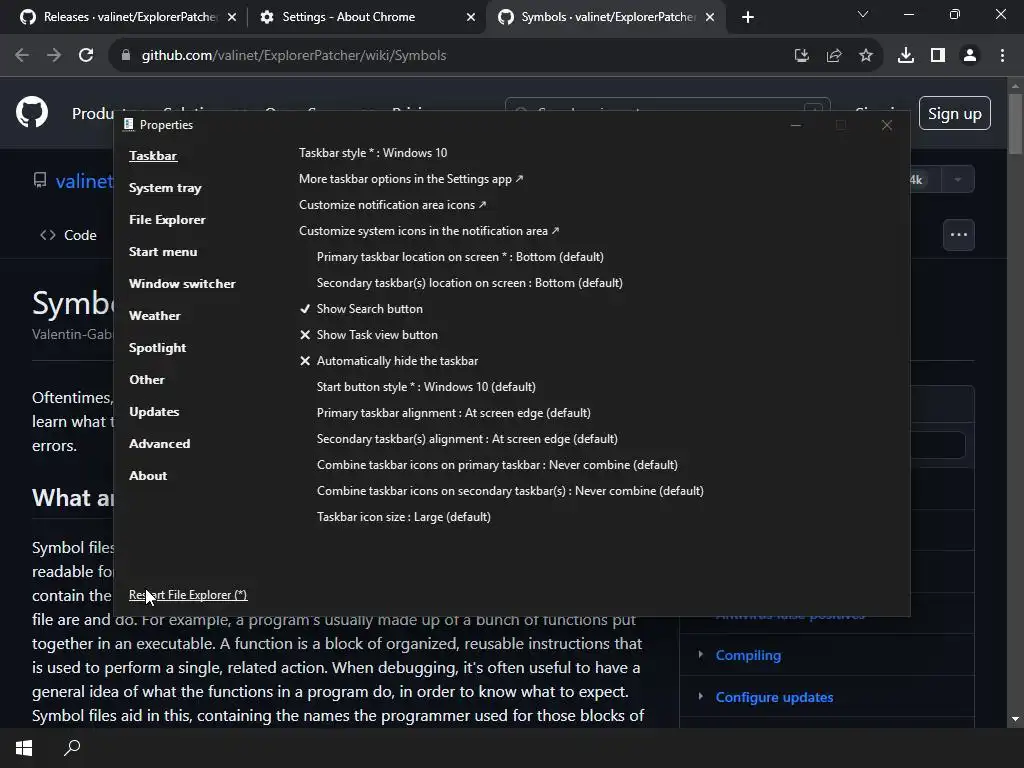Open the Start menu section
Viewport: 1024px width, 768px height.
tap(163, 251)
